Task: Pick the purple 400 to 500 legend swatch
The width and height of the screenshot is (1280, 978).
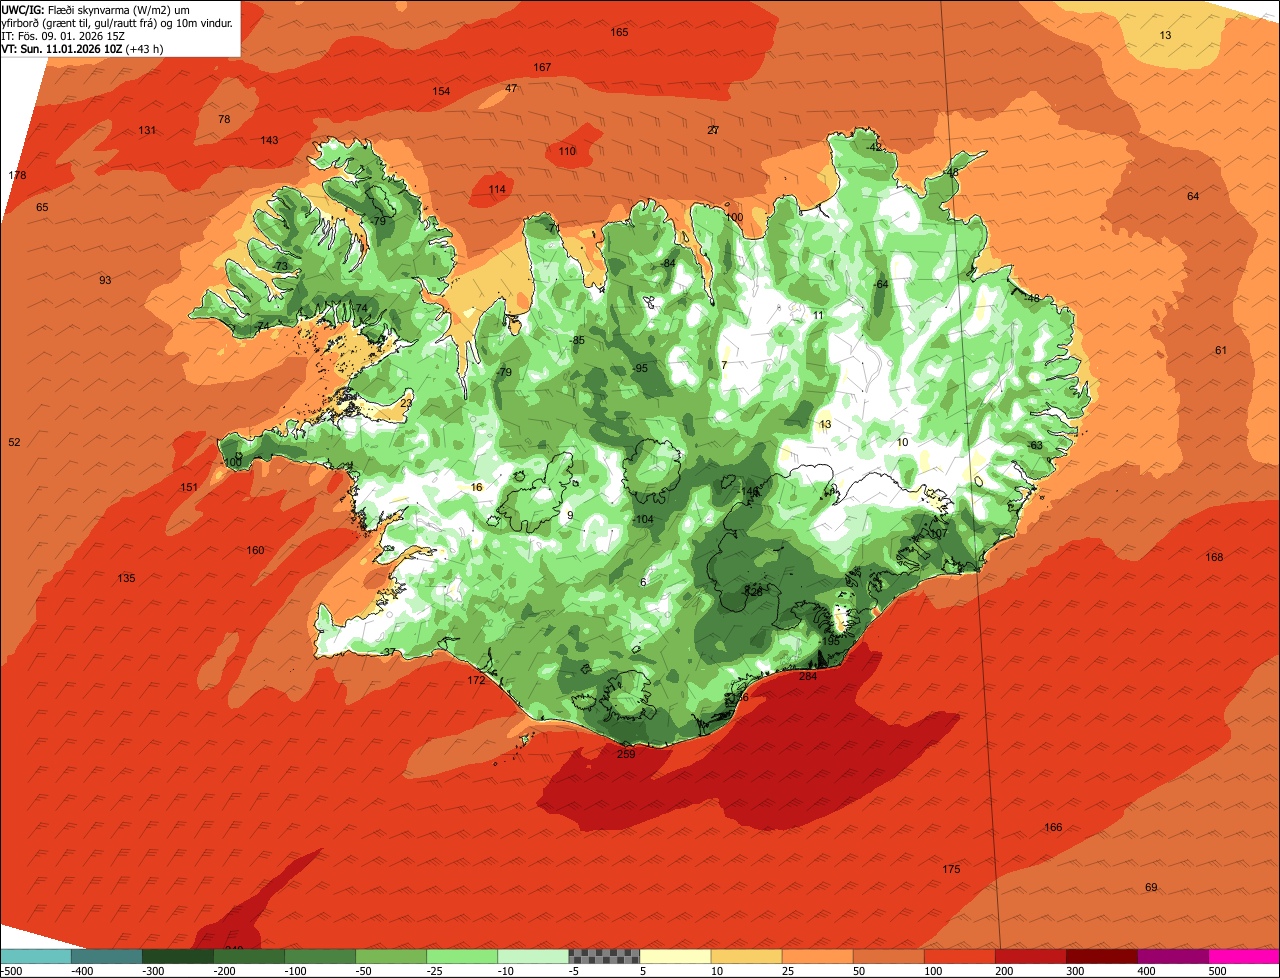Action: 1172,956
